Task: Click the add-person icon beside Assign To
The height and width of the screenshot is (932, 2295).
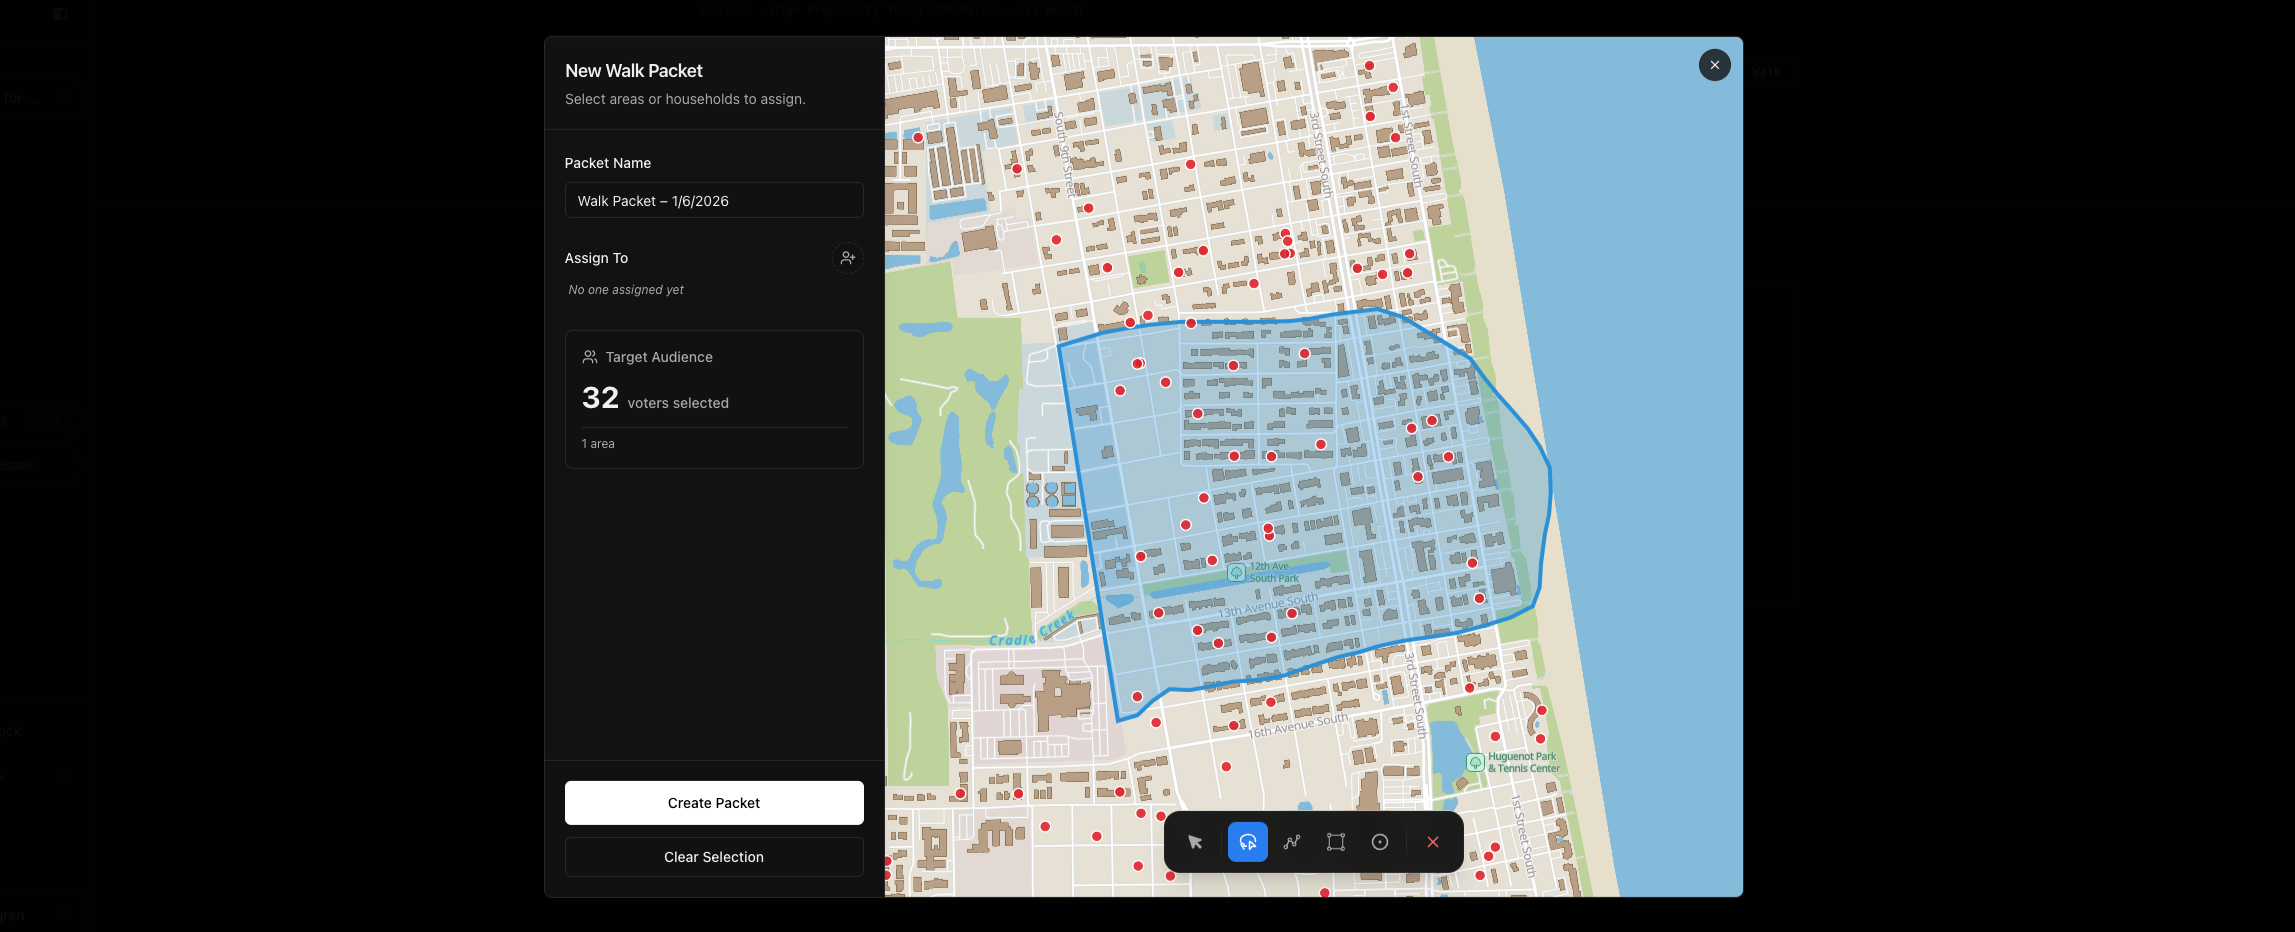Action: click(847, 258)
